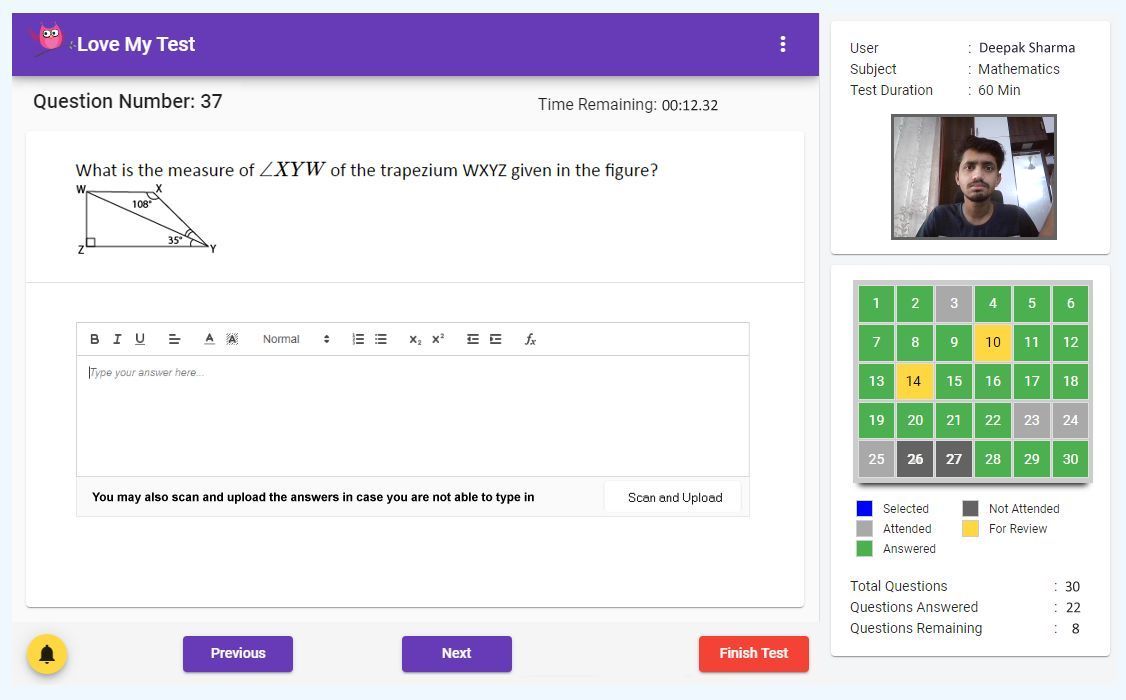Open the three-dot menu in header

(x=783, y=45)
